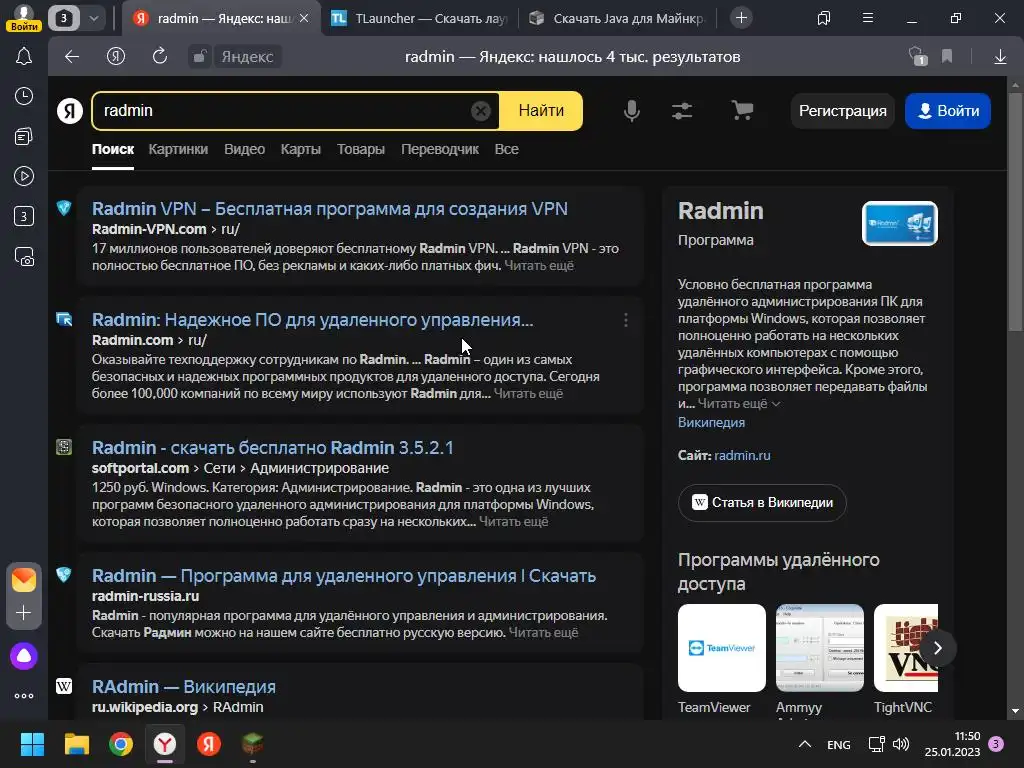Open radmin.ru site link
The image size is (1024, 768).
743,456
